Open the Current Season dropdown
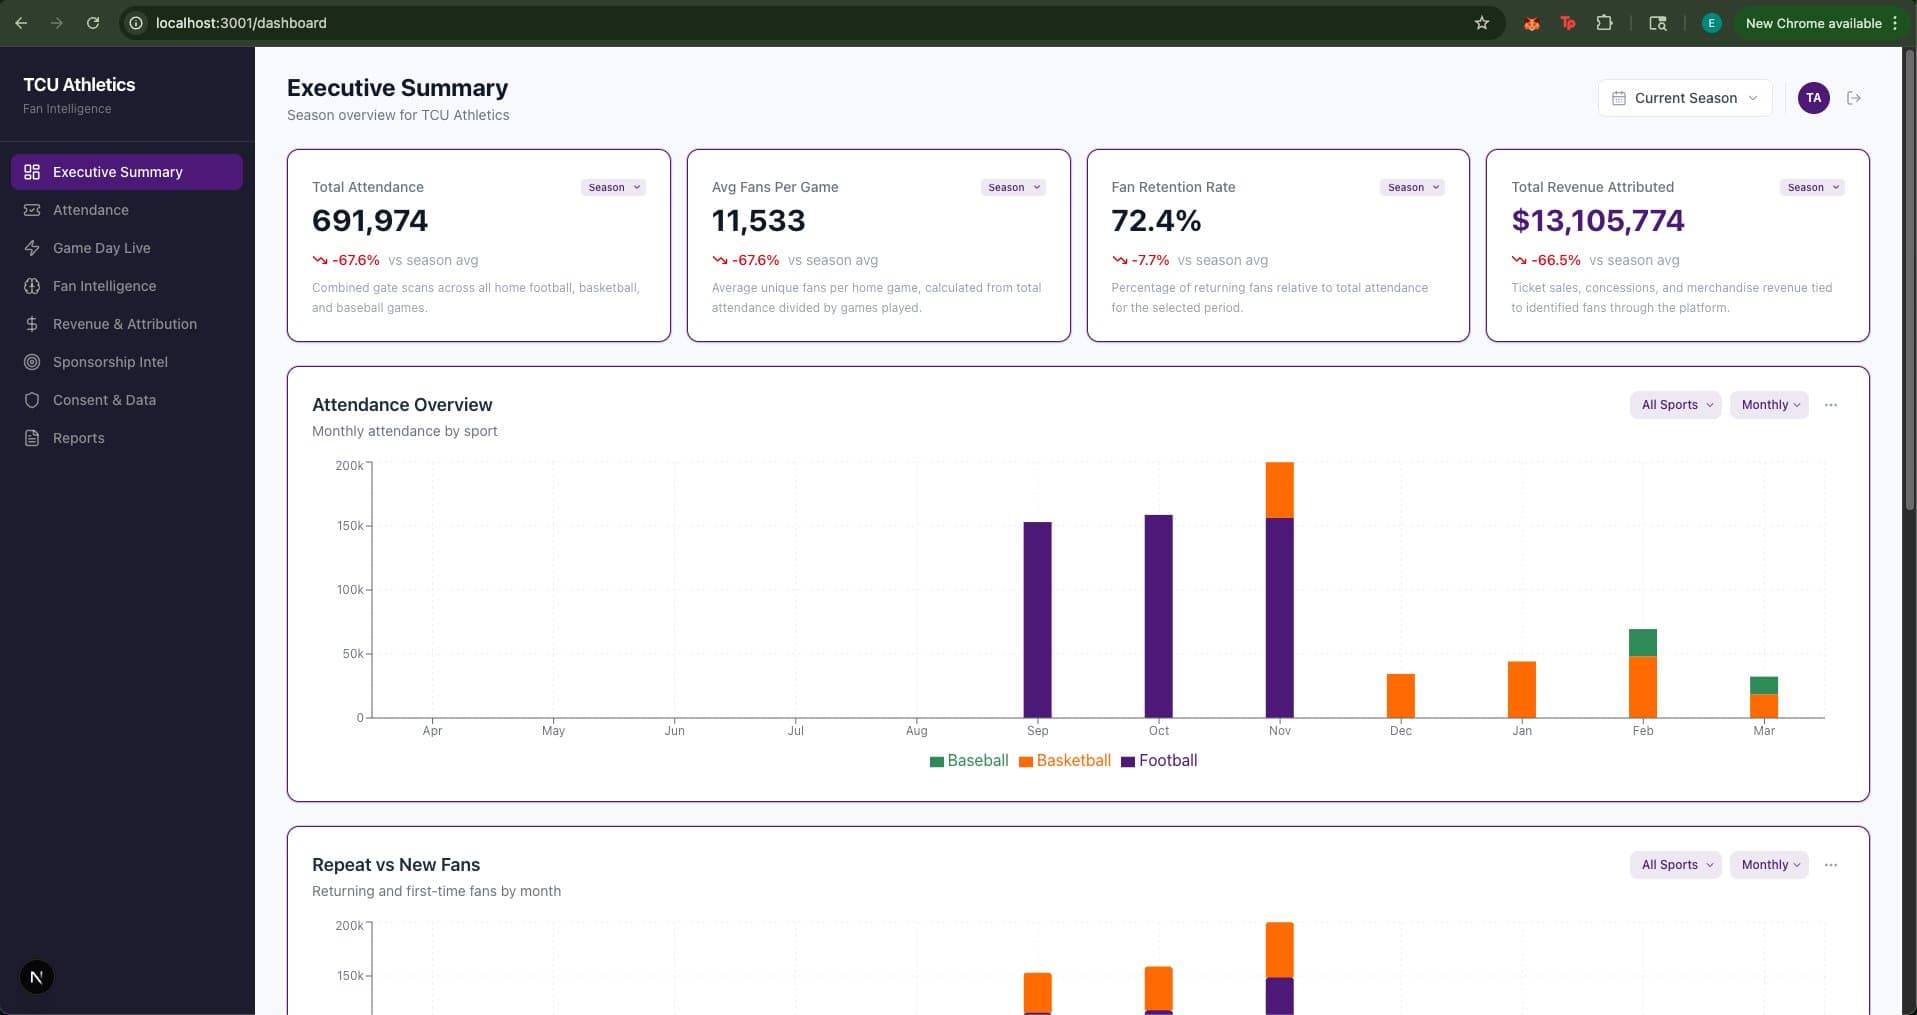This screenshot has height=1015, width=1917. [1685, 98]
